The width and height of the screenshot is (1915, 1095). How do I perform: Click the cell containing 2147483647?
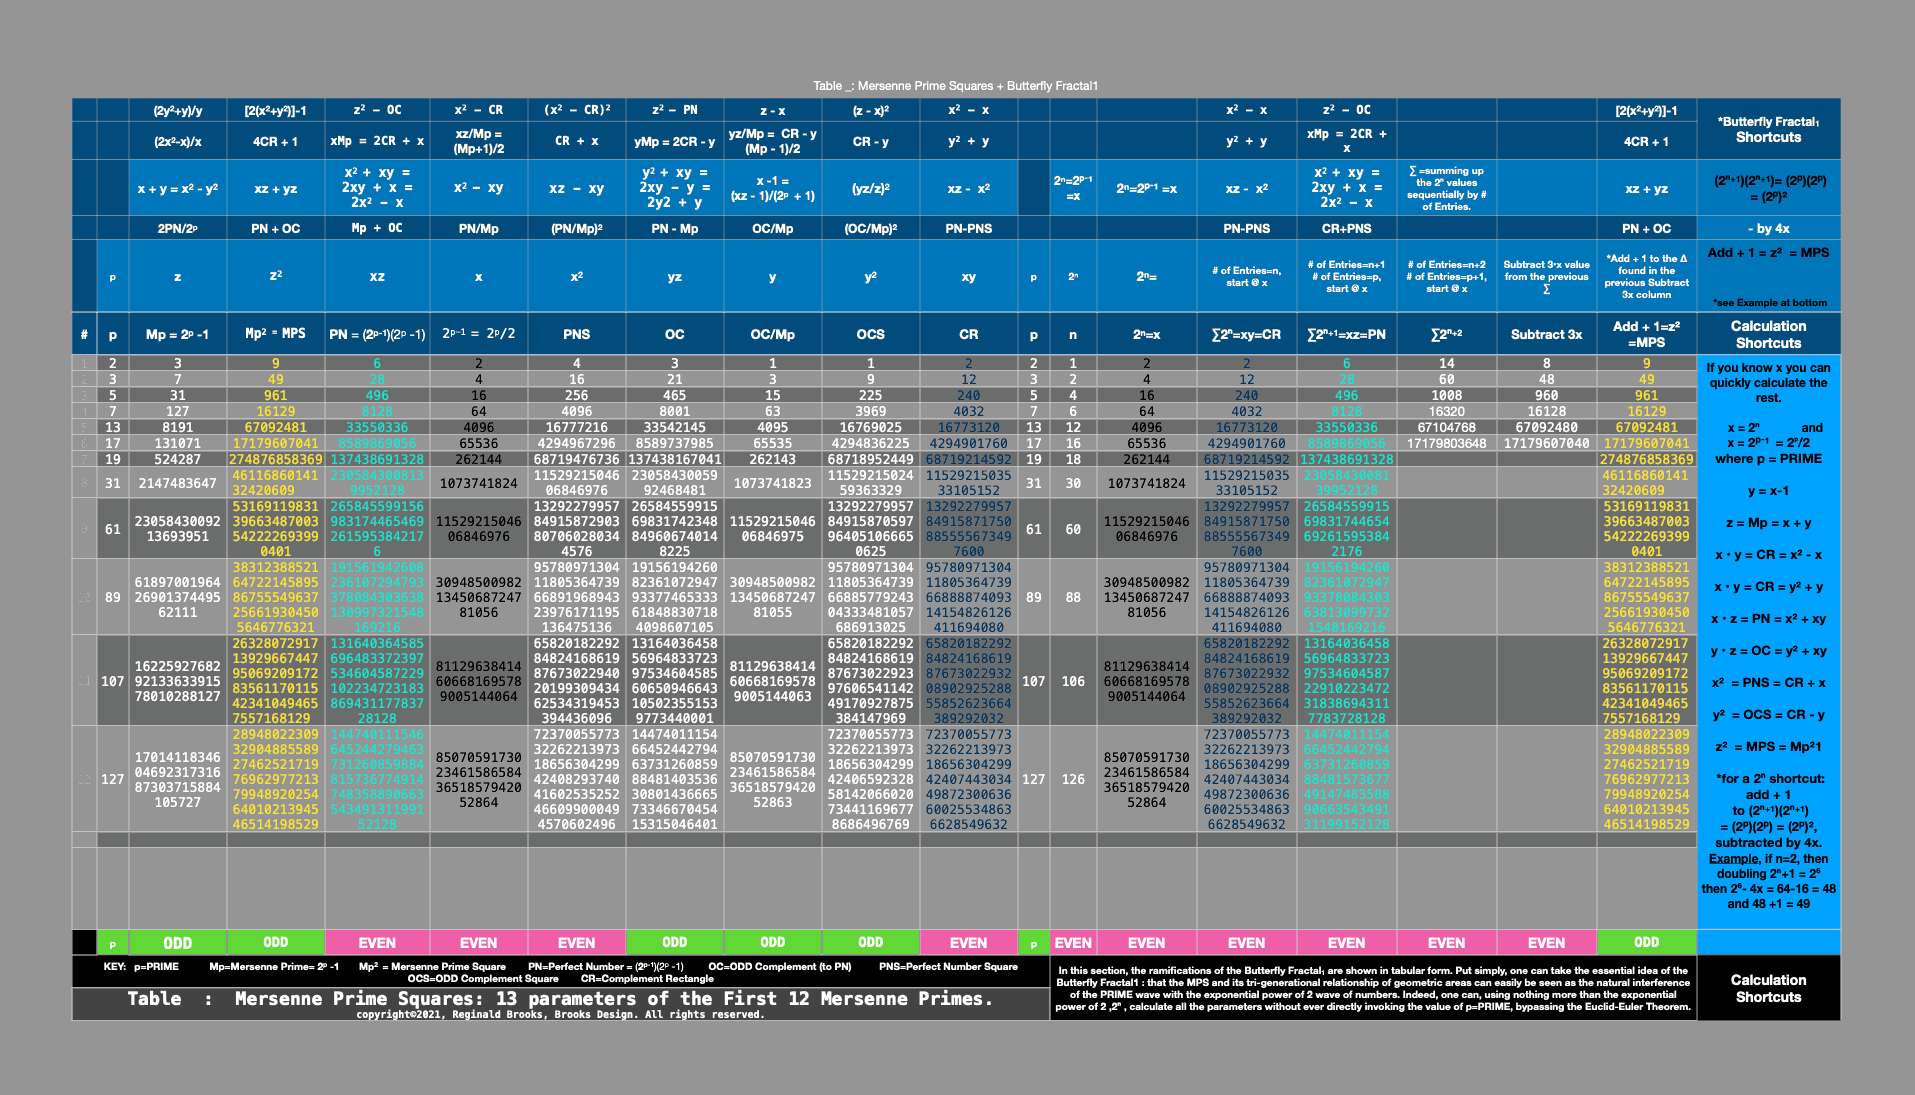tap(177, 483)
